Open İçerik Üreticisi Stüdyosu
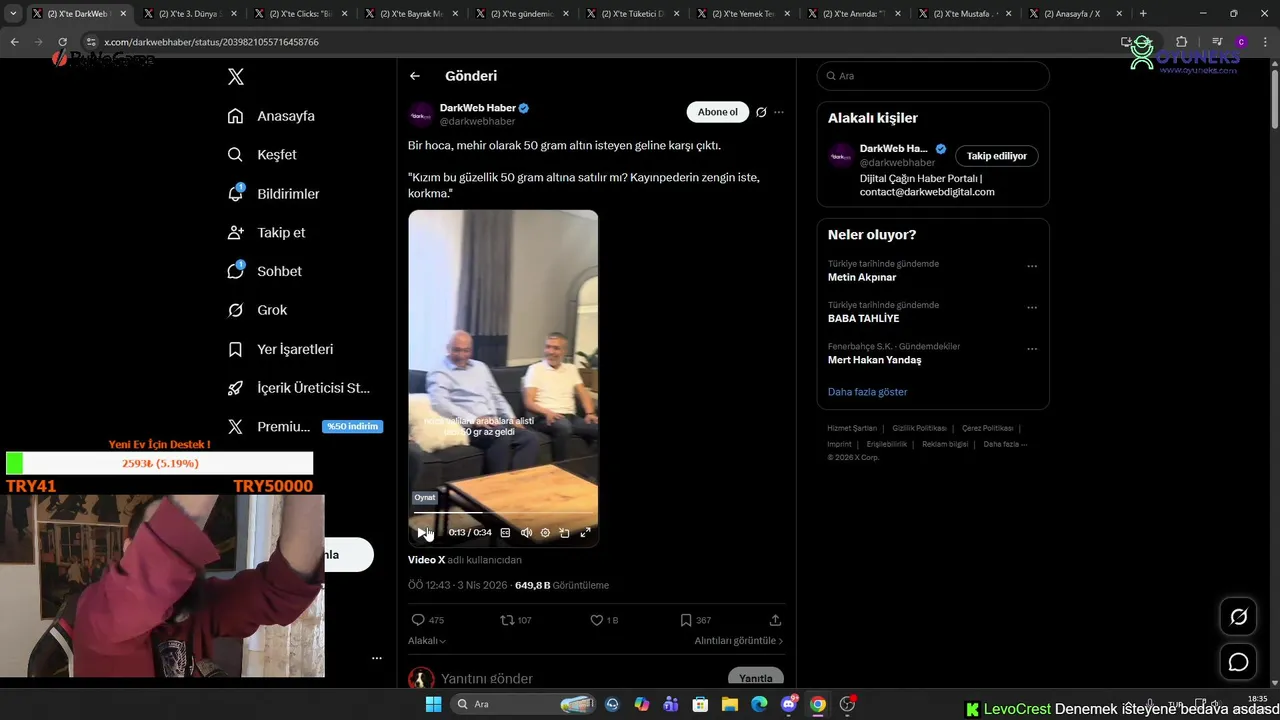 (x=299, y=388)
